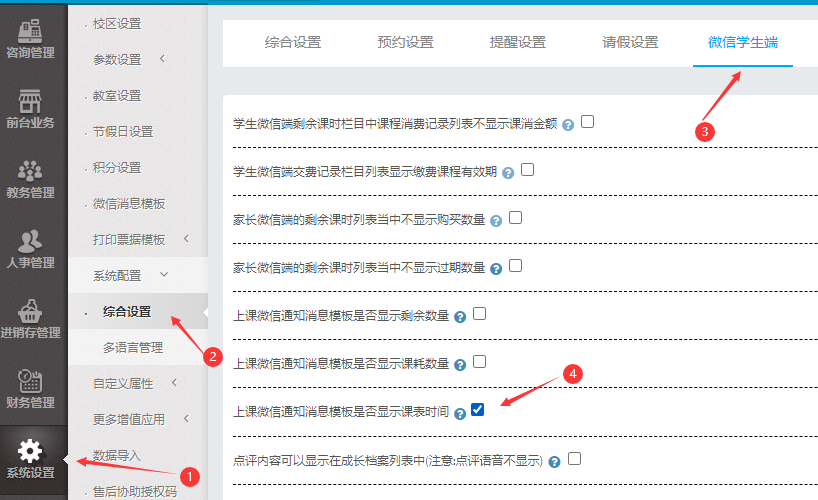Open 微信消息模板 in the side menu
This screenshot has height=500, width=818.
(129, 204)
